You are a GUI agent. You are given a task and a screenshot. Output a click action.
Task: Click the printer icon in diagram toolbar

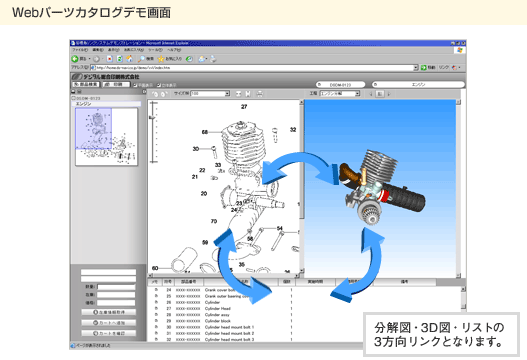[x=260, y=94]
